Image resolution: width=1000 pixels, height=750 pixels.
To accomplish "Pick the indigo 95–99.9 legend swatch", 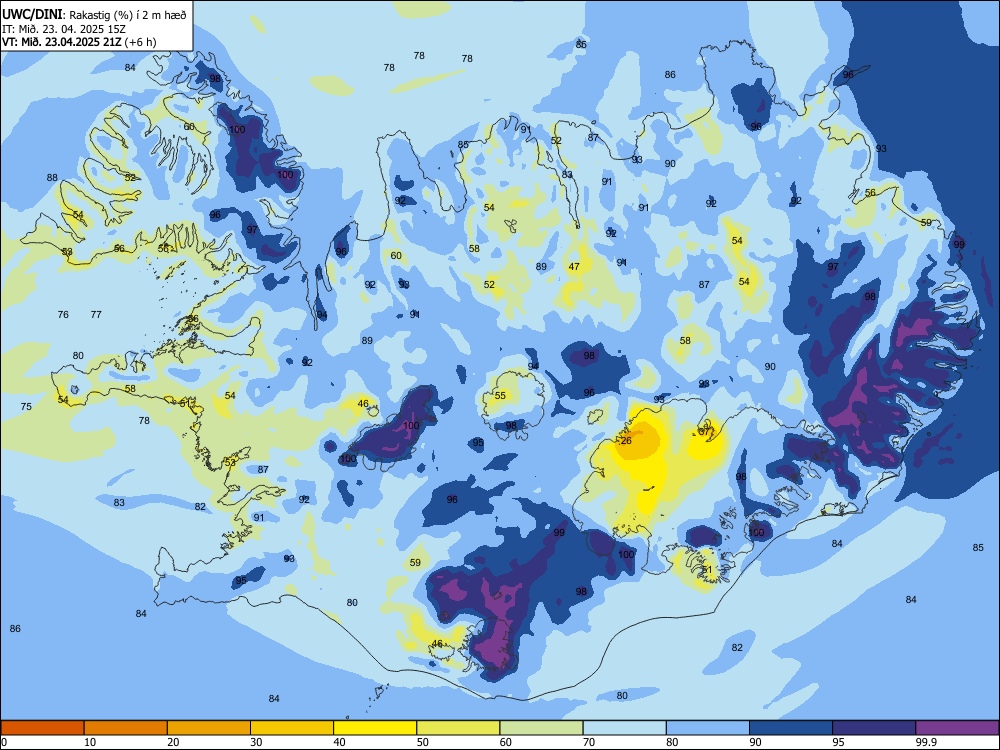I will [874, 728].
